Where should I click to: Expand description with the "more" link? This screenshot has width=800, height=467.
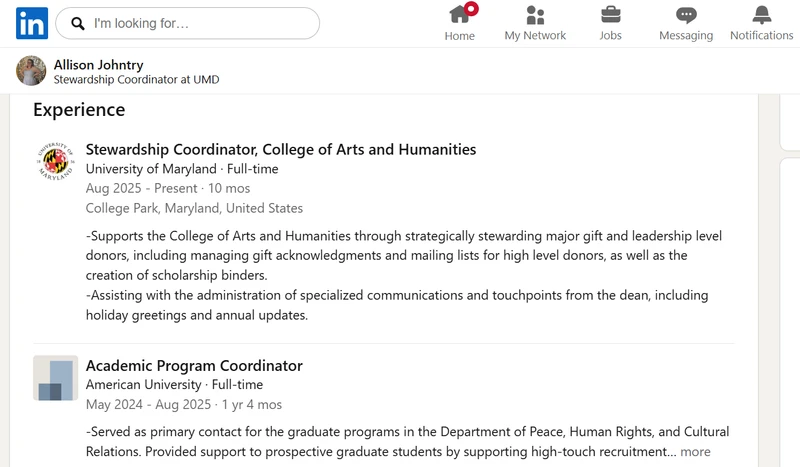695,452
